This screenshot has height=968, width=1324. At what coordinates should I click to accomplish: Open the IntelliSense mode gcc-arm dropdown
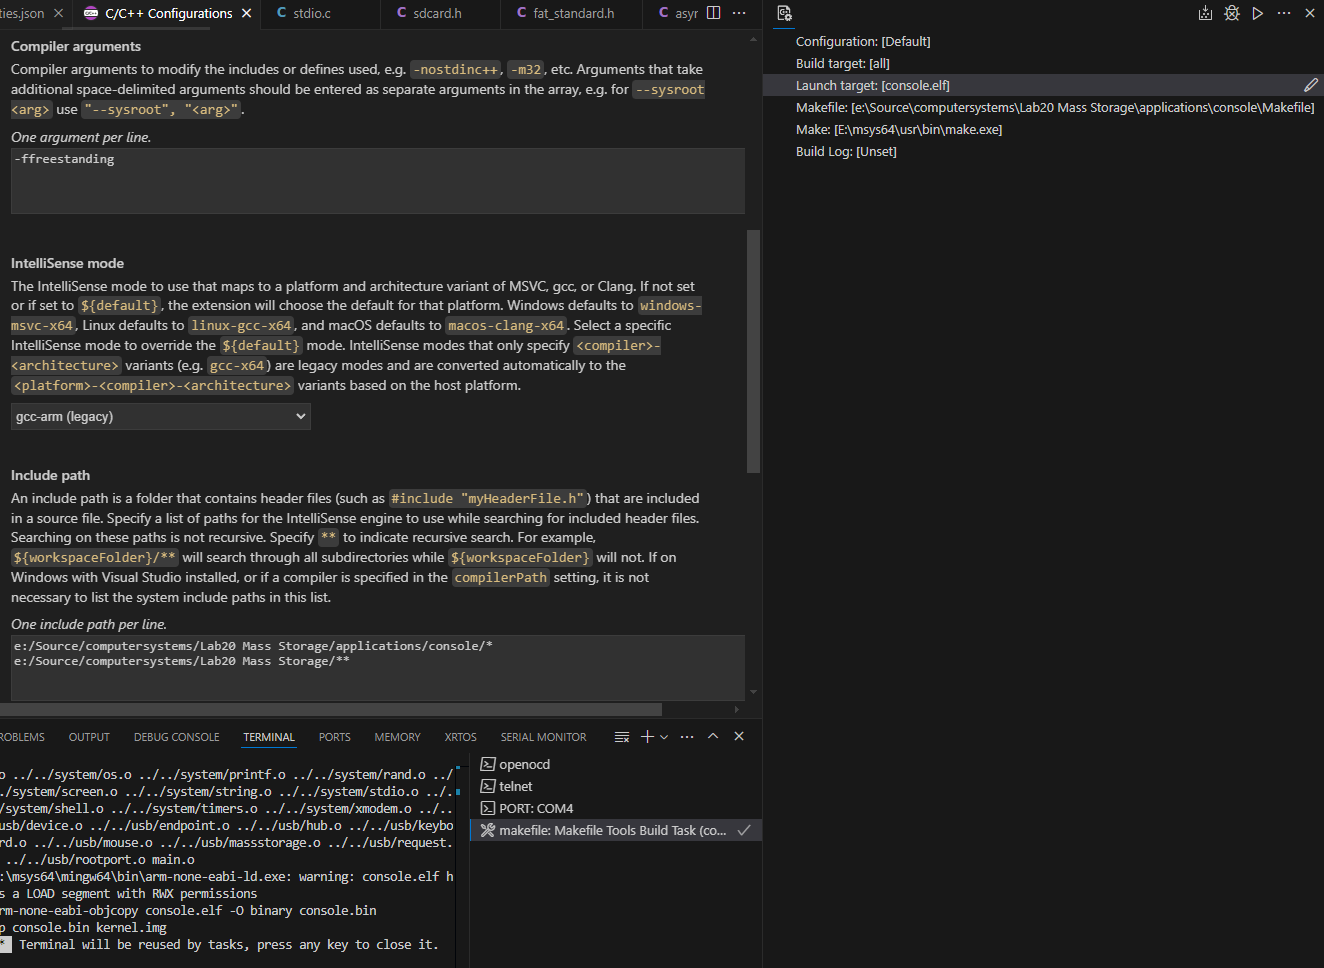coord(161,416)
